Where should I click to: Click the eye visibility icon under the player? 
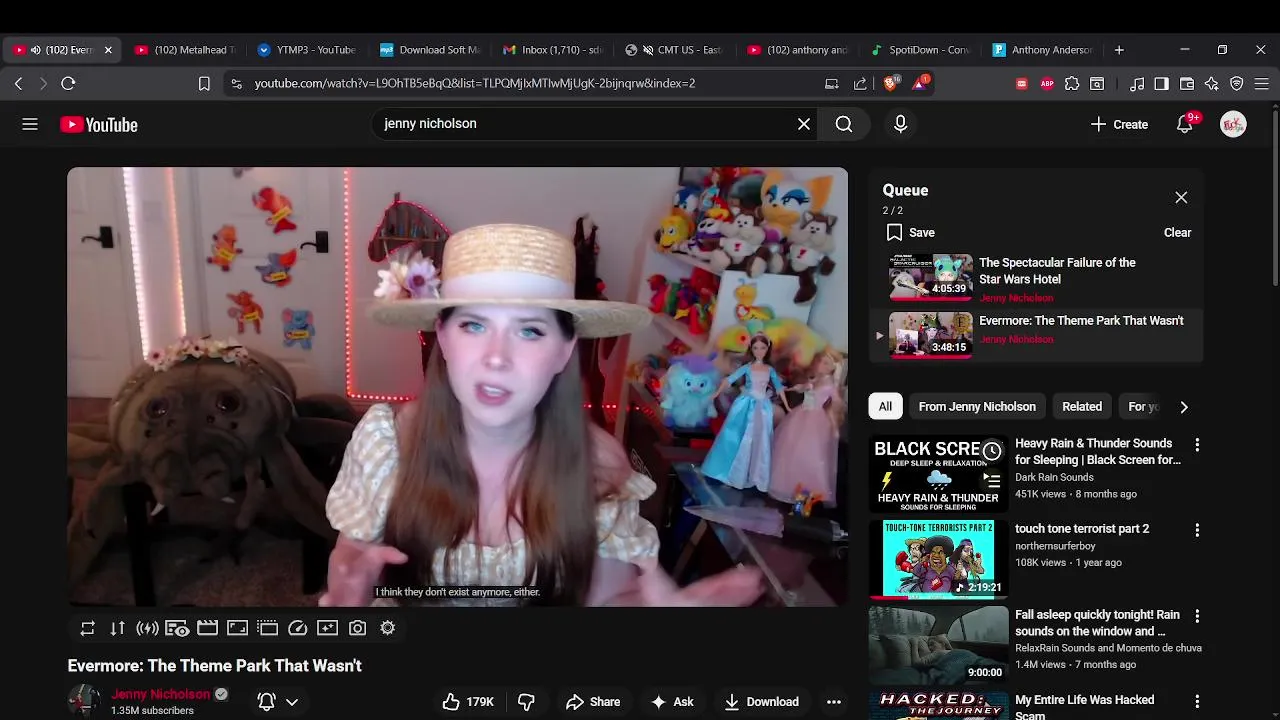178,628
